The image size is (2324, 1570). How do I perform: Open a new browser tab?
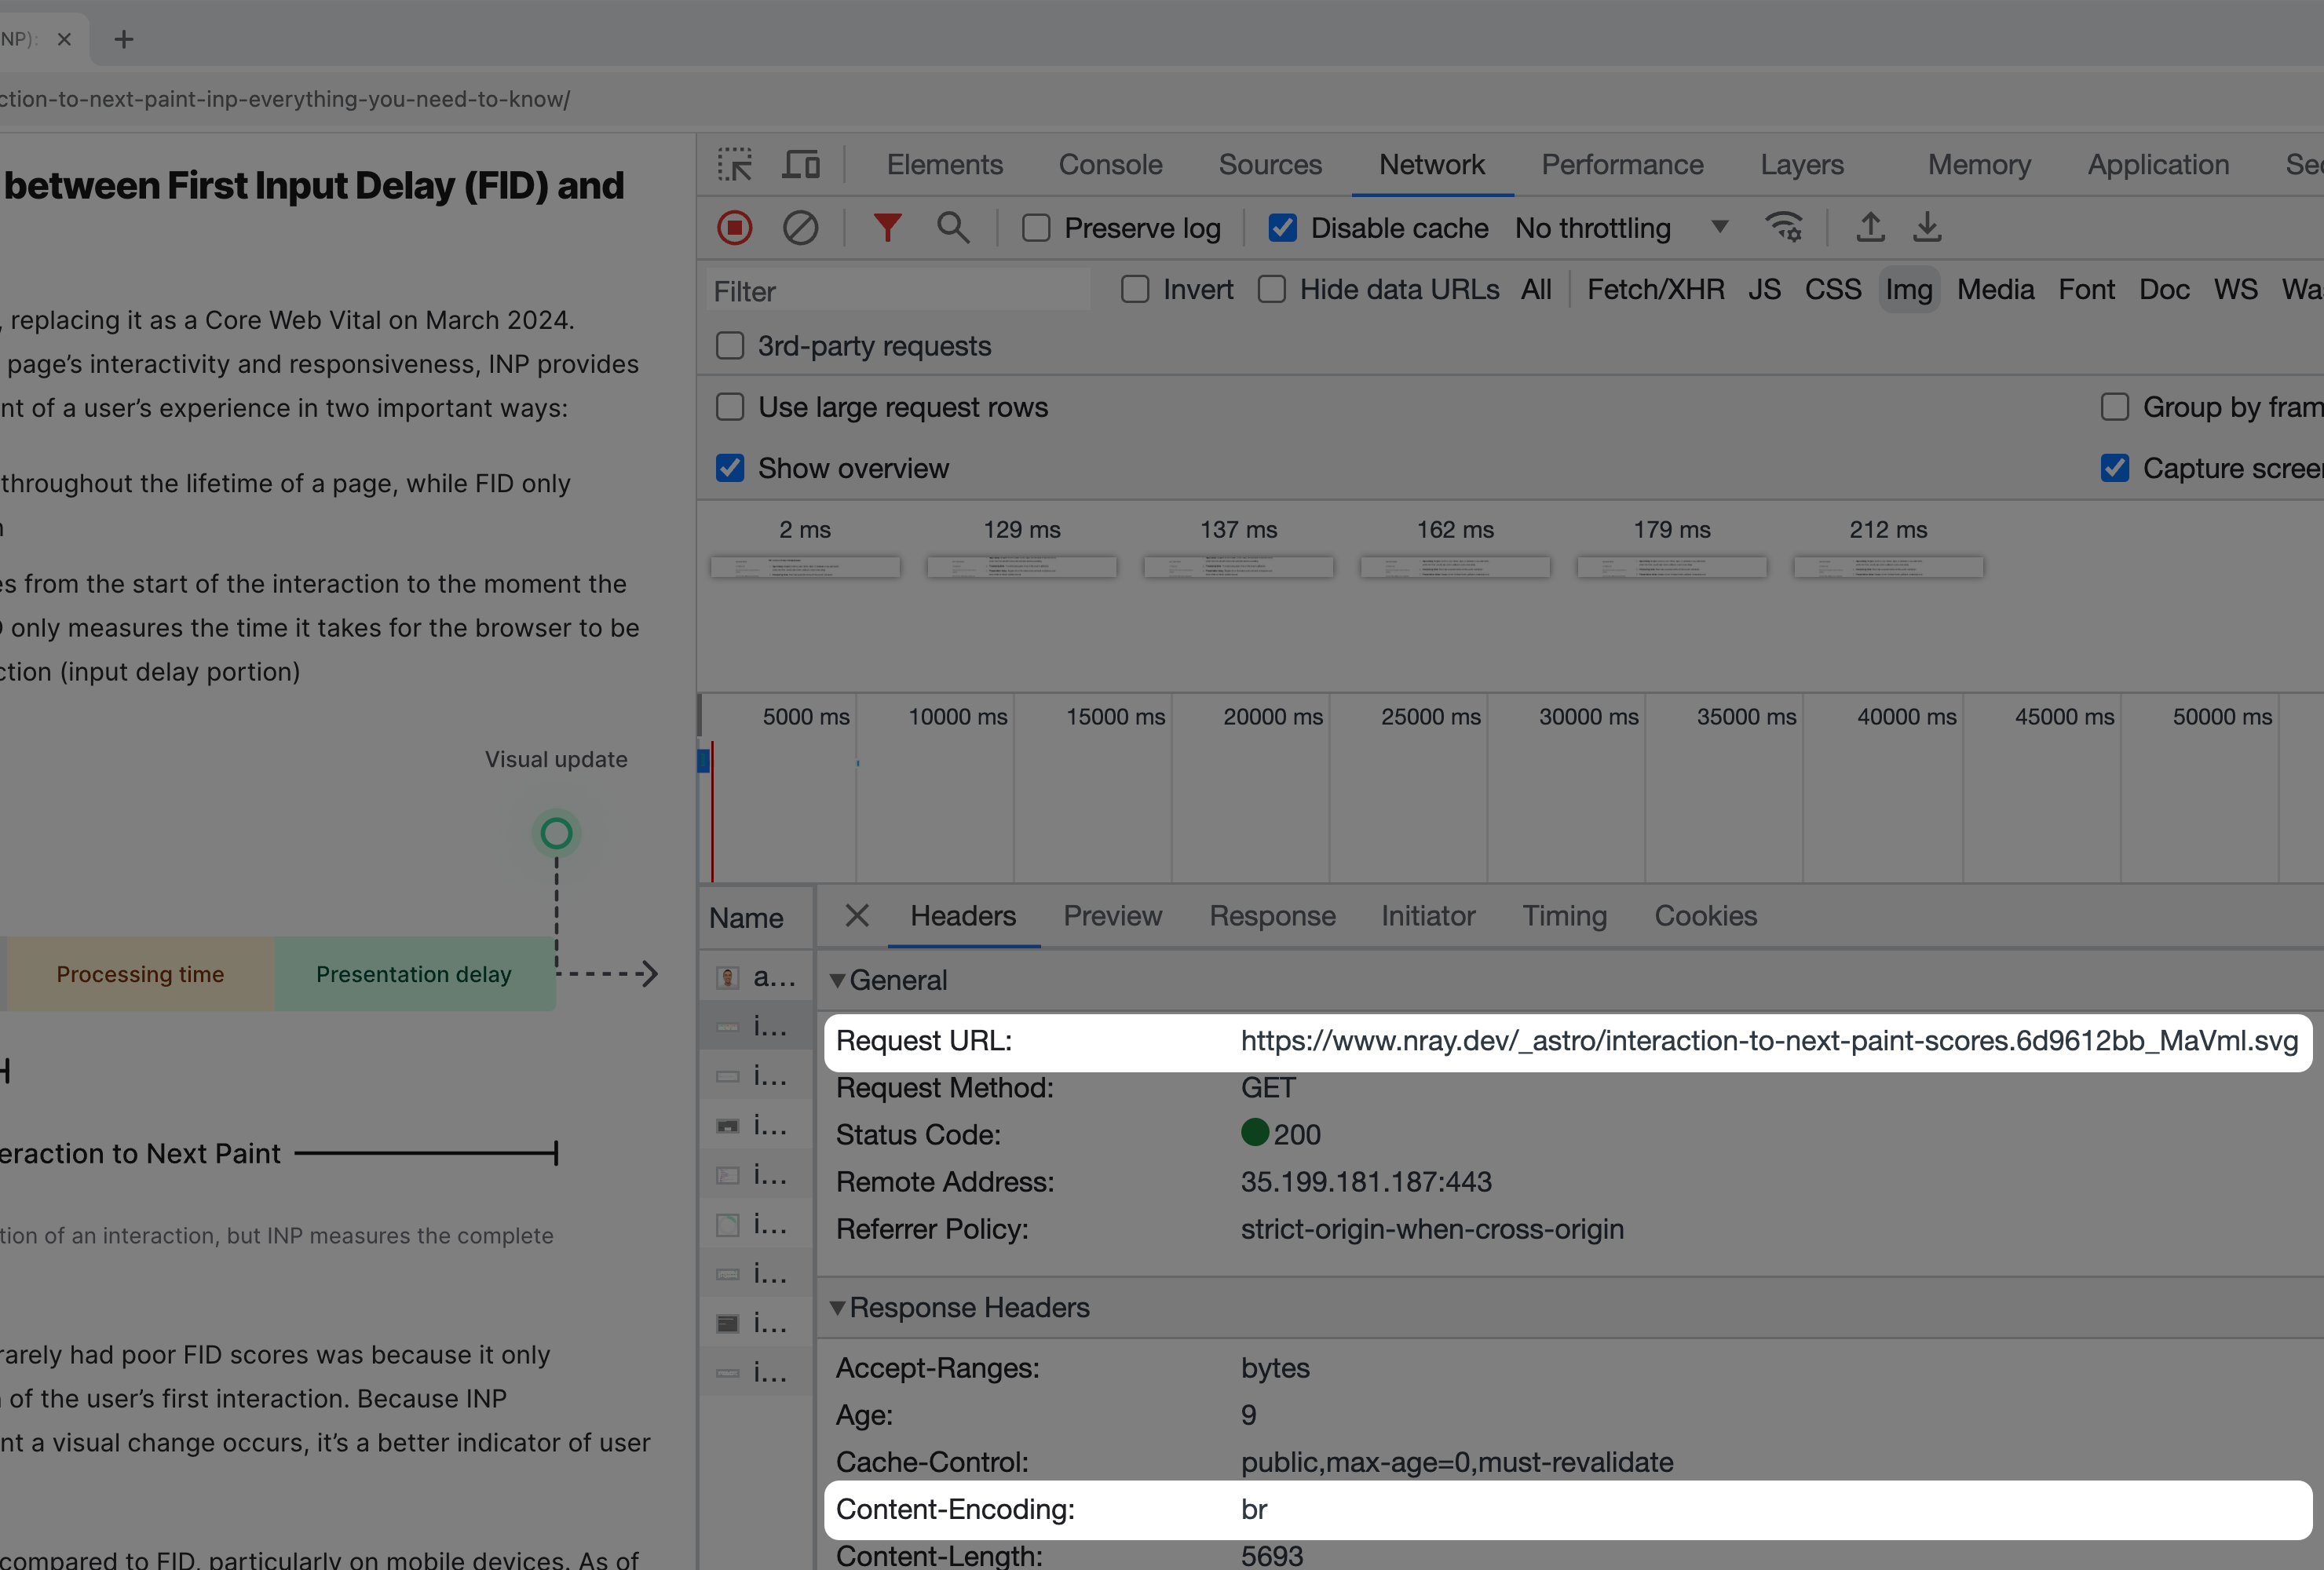coord(123,39)
